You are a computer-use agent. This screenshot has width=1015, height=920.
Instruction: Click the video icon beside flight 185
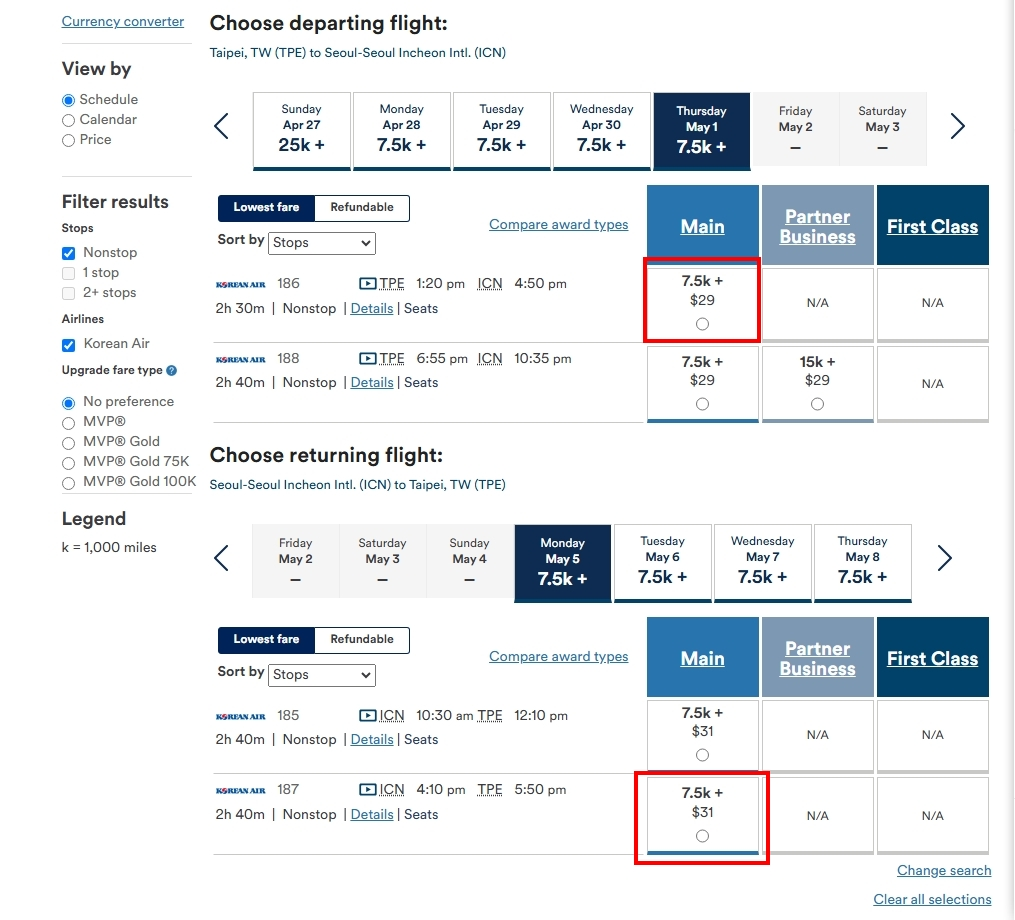pyautogui.click(x=367, y=716)
